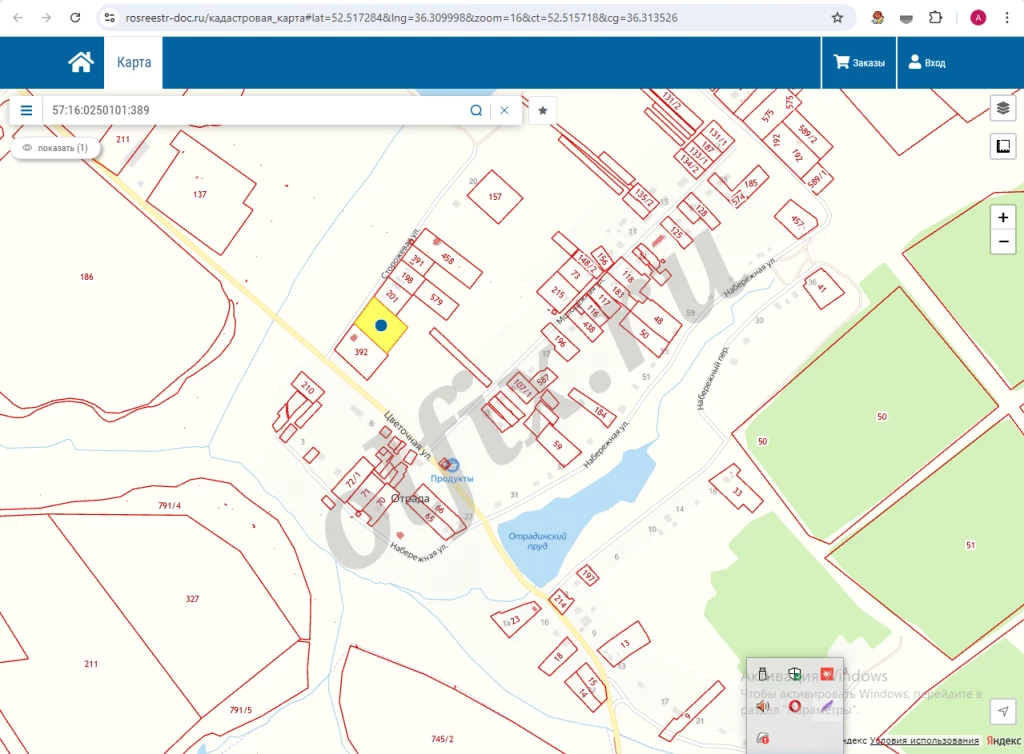Viewport: 1024px width, 754px height.
Task: Add parcel to favorites with star button
Action: 543,110
